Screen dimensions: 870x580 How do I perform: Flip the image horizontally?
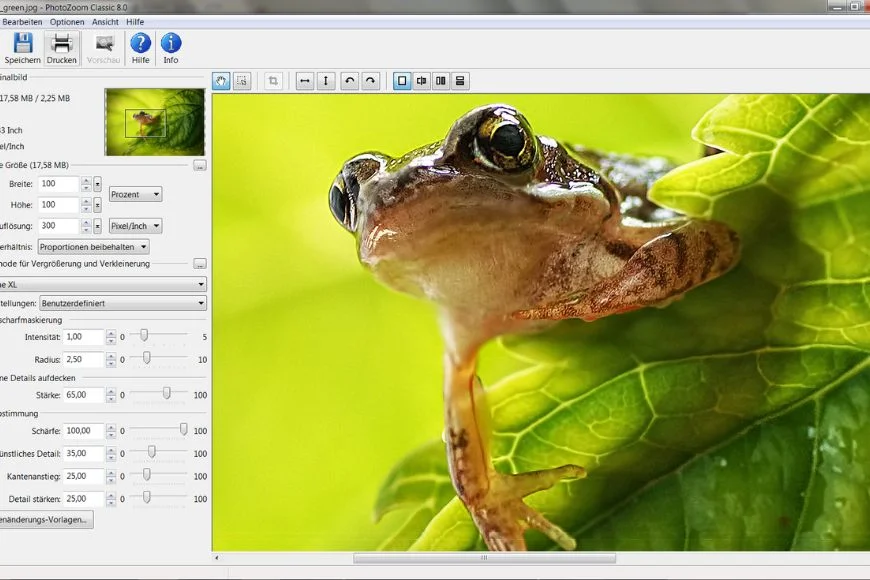[x=305, y=81]
